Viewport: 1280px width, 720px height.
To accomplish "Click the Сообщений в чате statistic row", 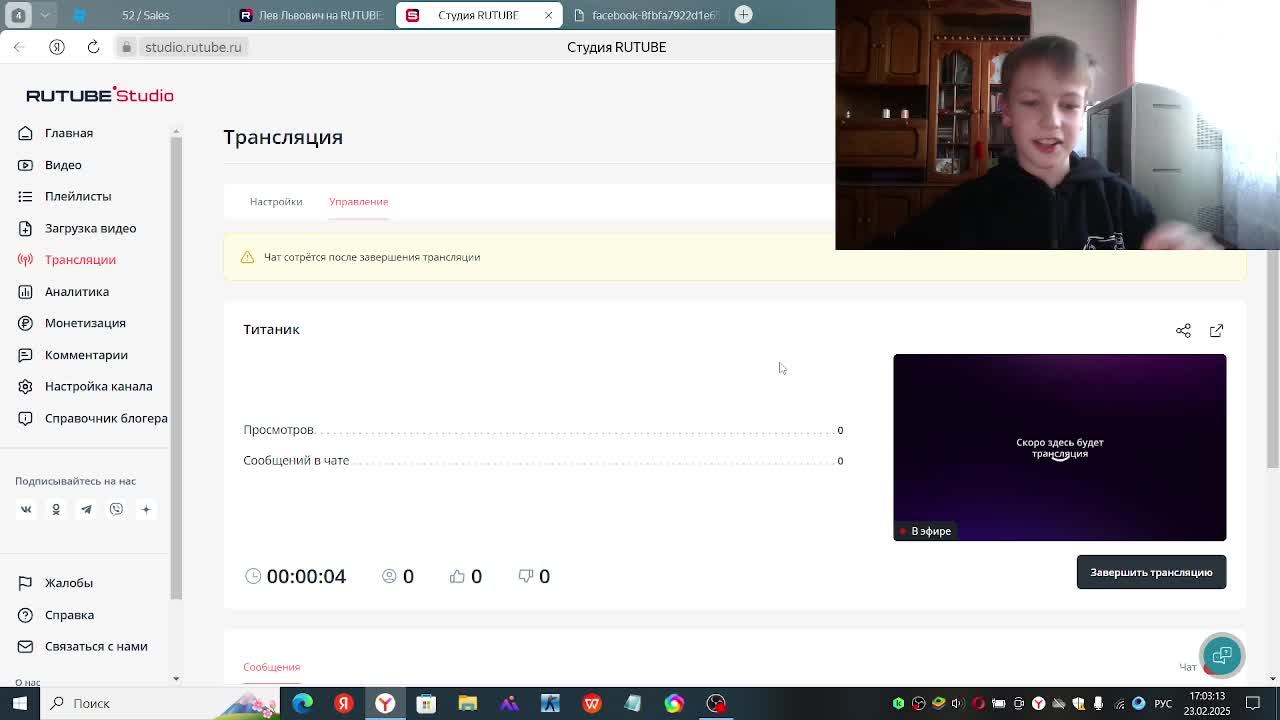I will 543,460.
